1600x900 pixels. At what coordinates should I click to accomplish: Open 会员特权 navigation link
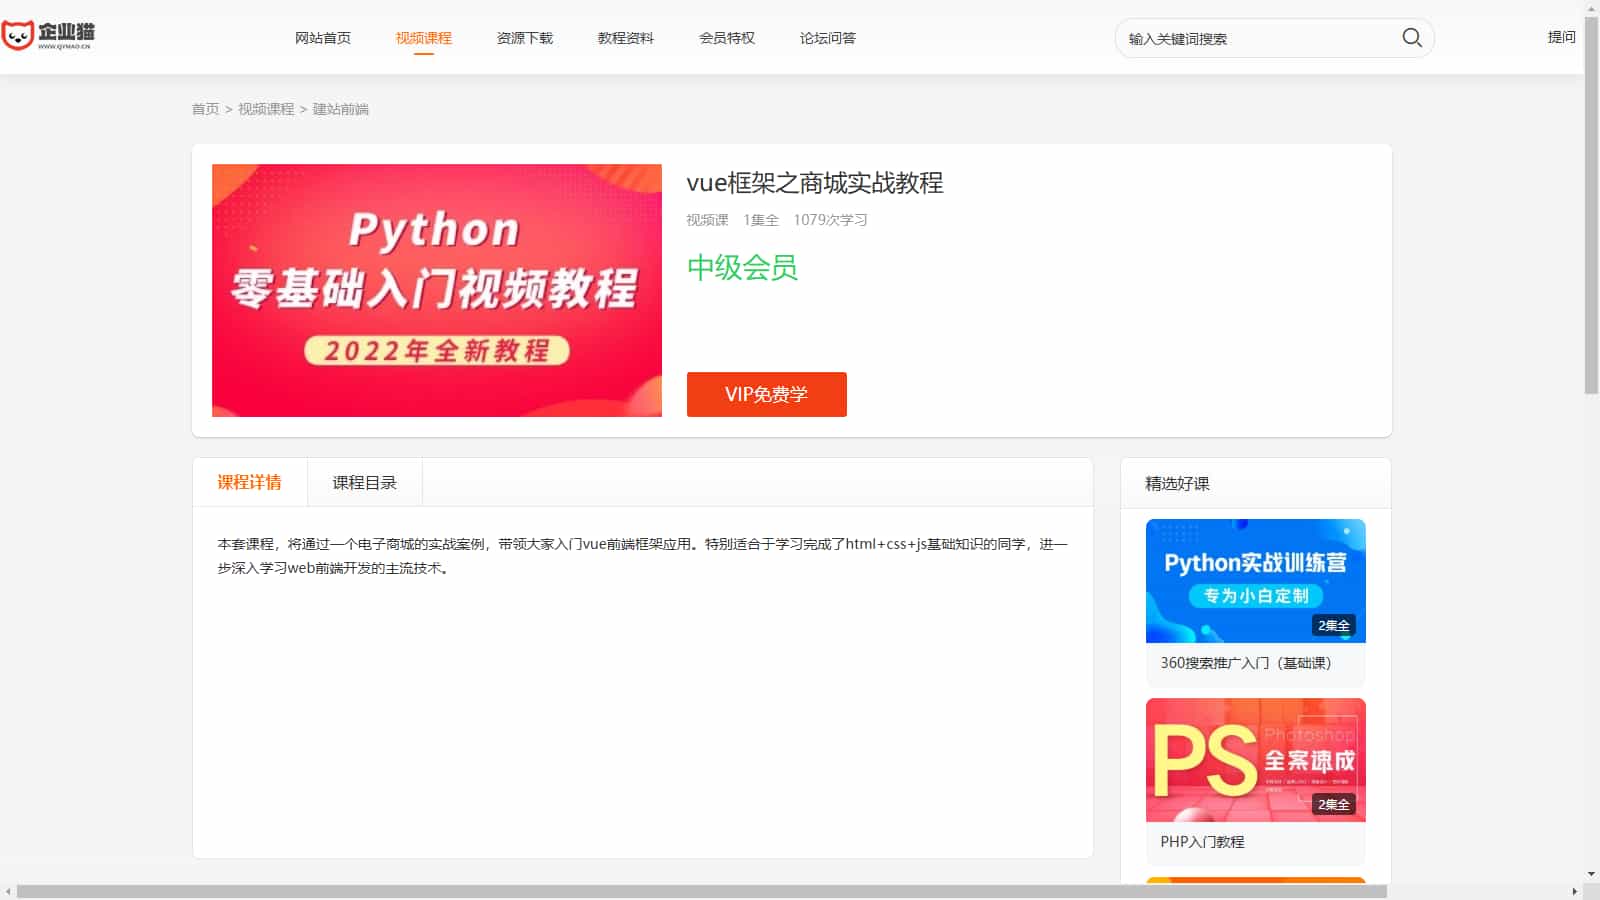726,38
